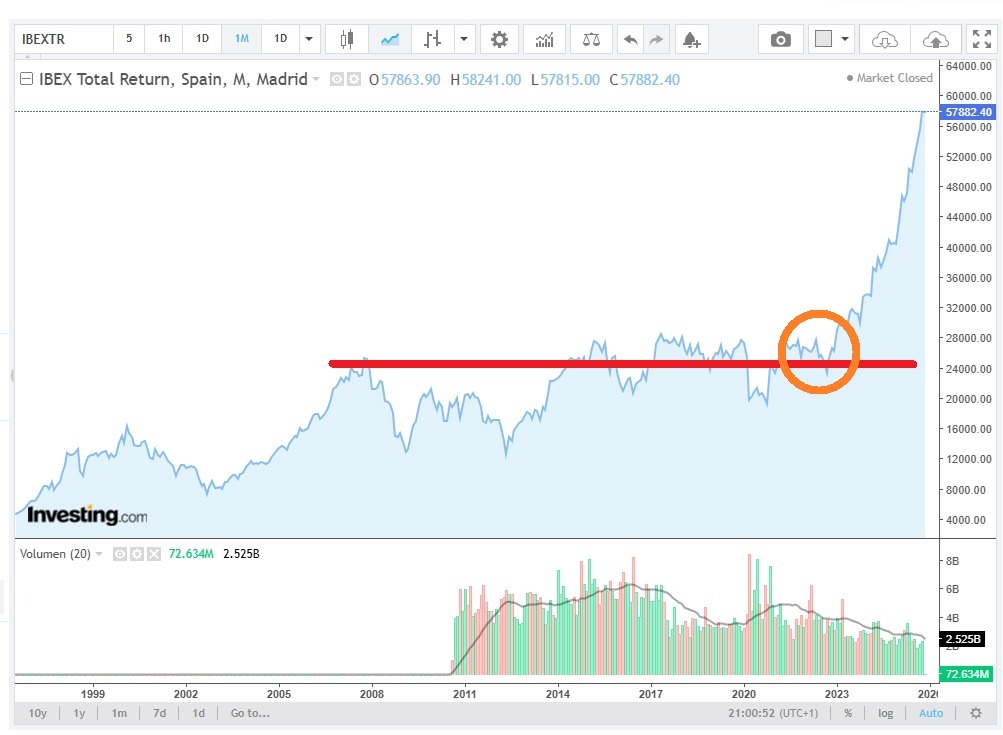Take a chart snapshot with the camera
Image resolution: width=1003 pixels, height=735 pixels.
click(x=780, y=39)
